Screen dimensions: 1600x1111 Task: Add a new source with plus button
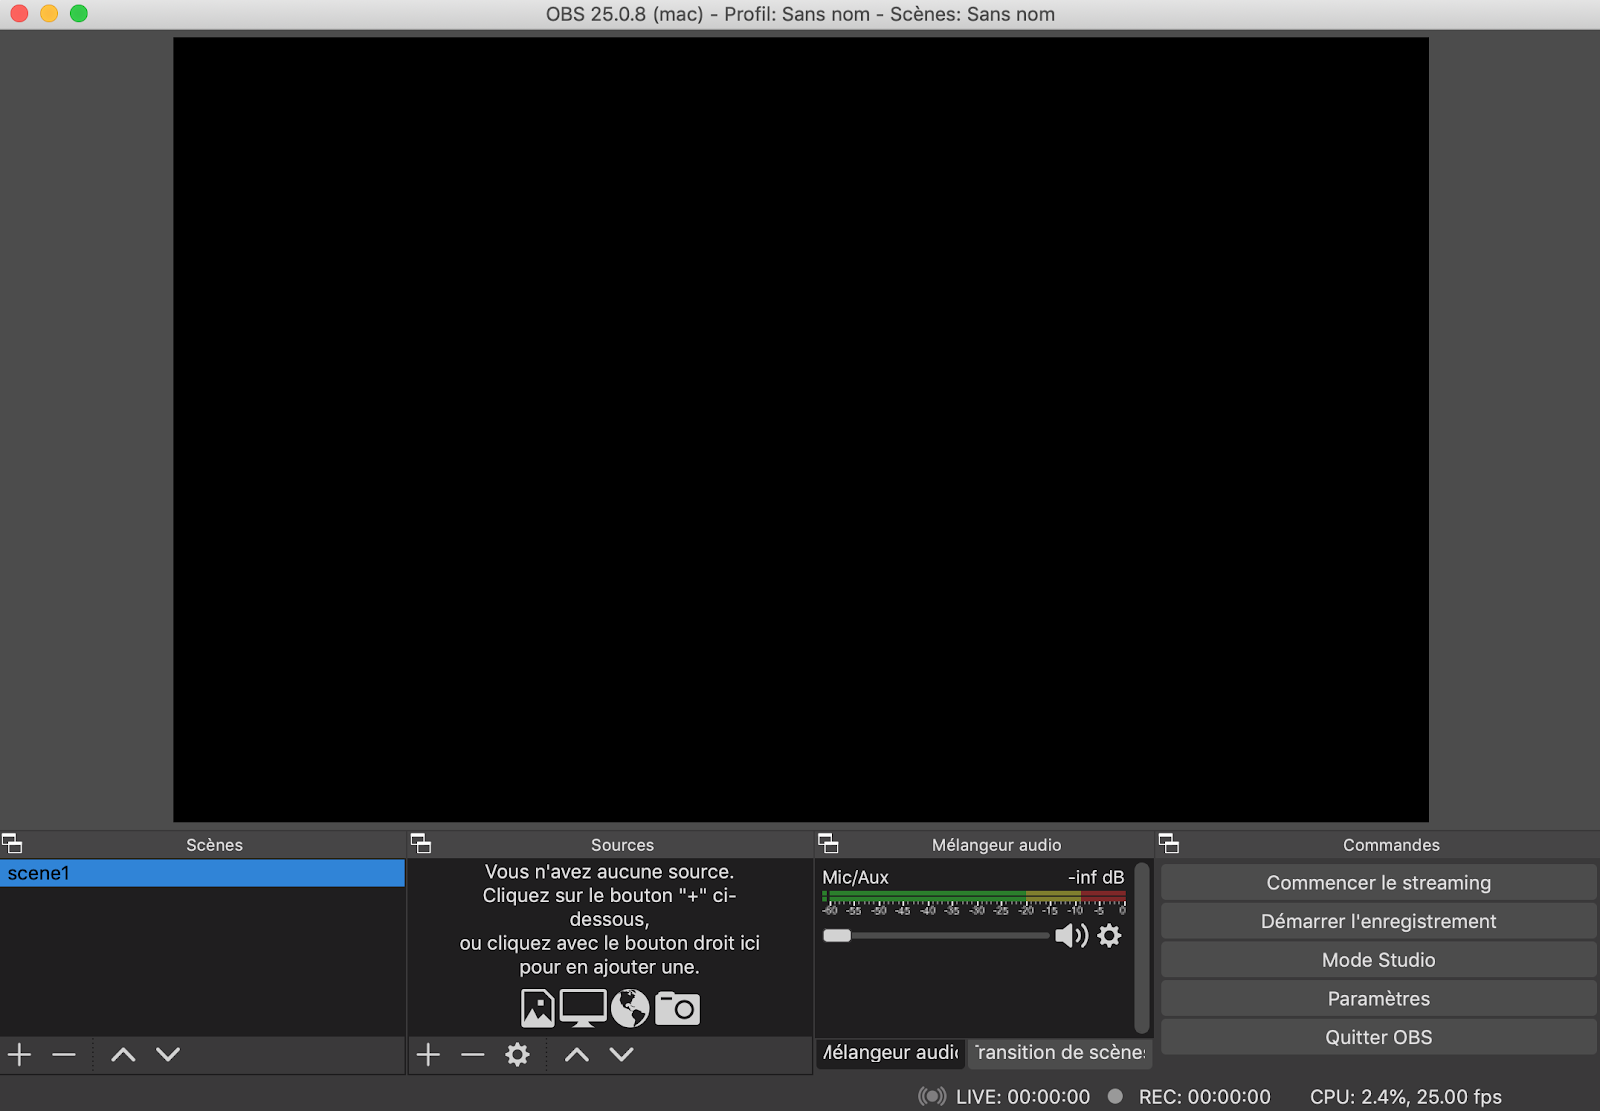point(428,1054)
